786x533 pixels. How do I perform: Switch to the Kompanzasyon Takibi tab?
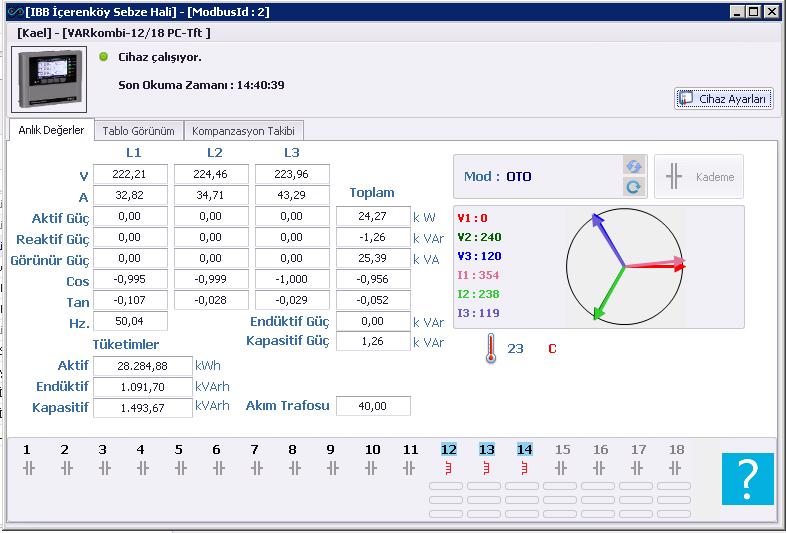pos(244,131)
